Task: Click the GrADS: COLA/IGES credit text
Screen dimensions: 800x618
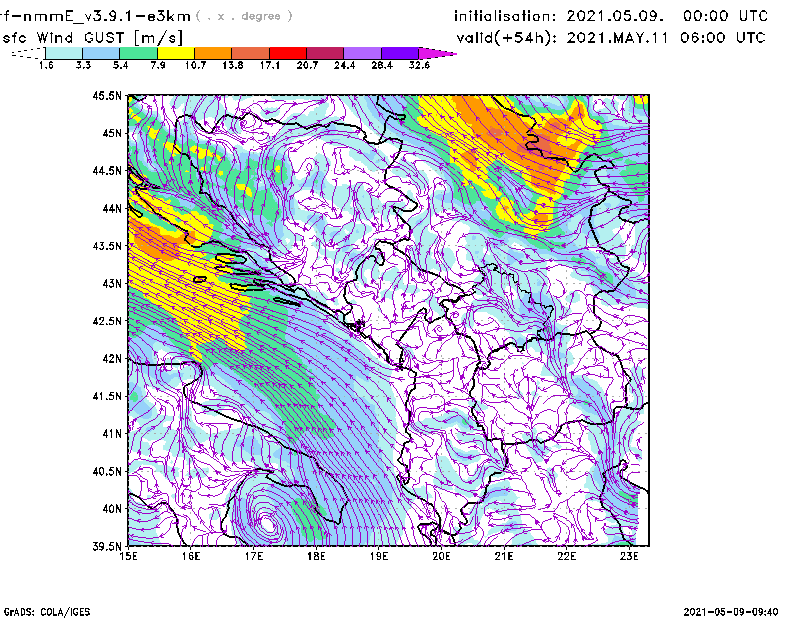Action: pos(47,612)
